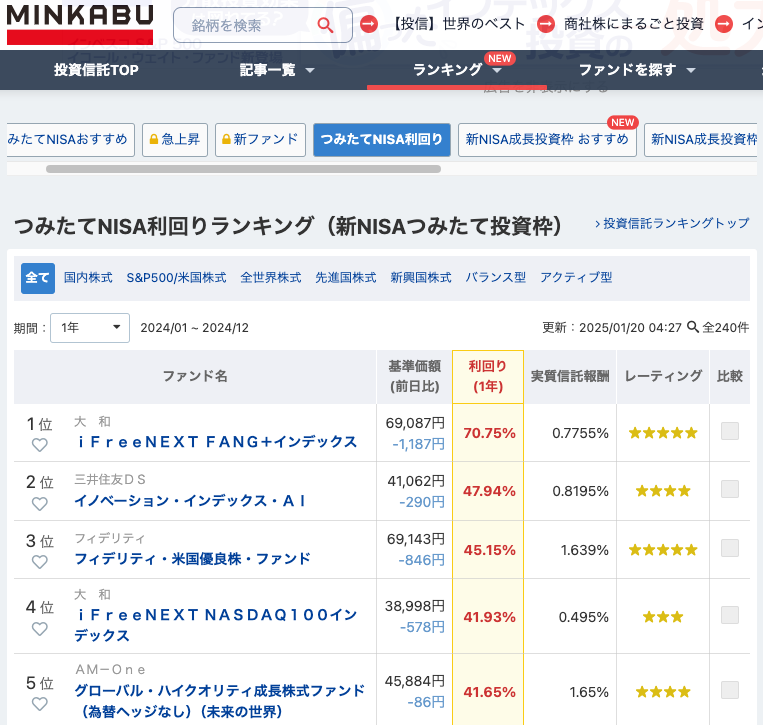The image size is (763, 725).
Task: Expand the ランキング menu
Action: (x=456, y=70)
